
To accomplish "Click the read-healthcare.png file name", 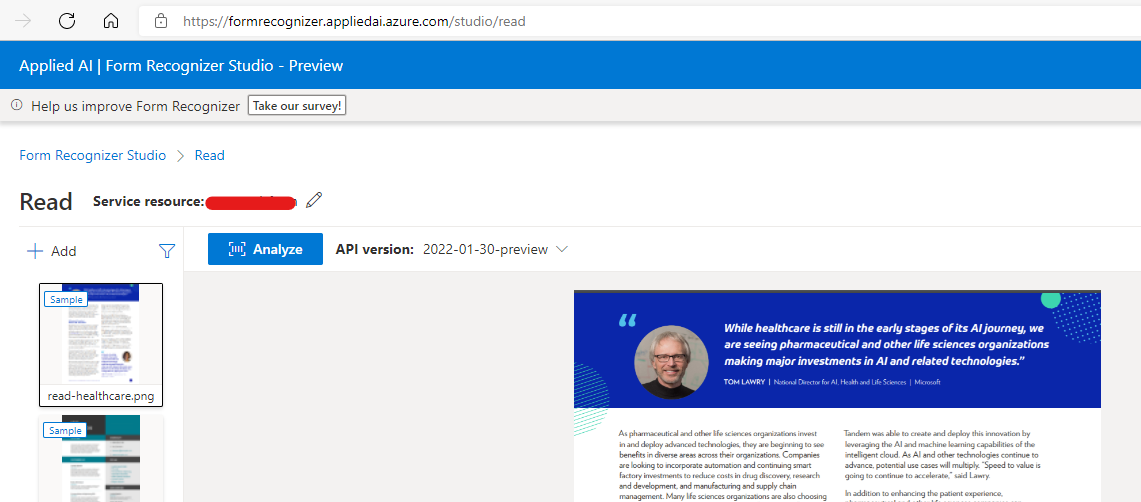I will point(101,397).
